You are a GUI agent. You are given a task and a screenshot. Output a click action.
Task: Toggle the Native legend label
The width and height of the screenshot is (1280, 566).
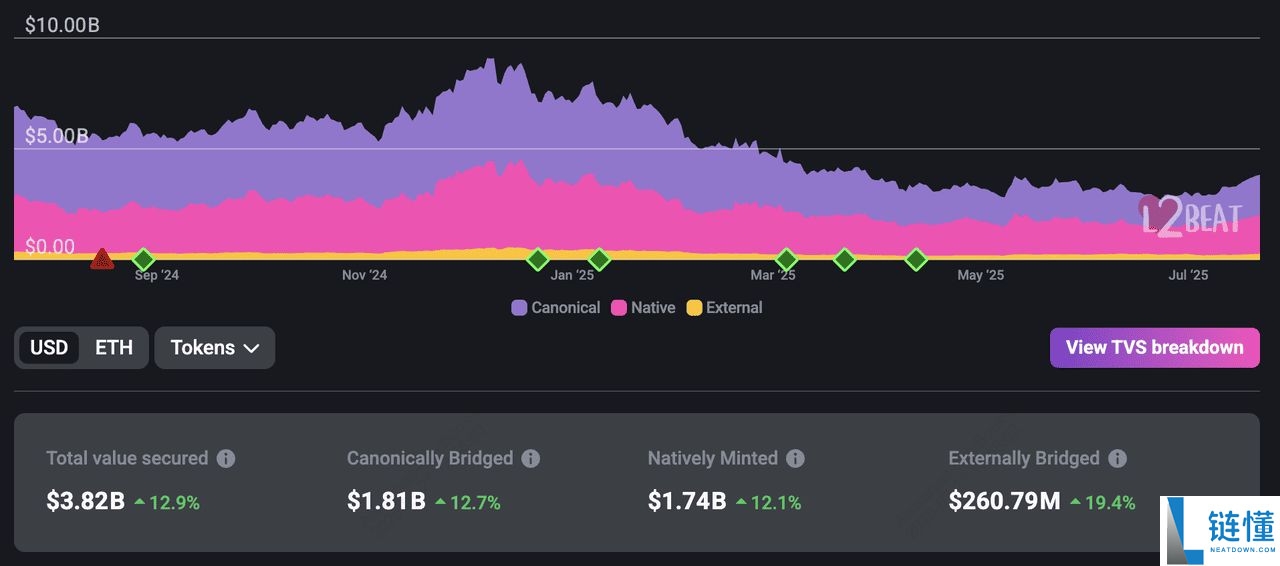tap(652, 308)
